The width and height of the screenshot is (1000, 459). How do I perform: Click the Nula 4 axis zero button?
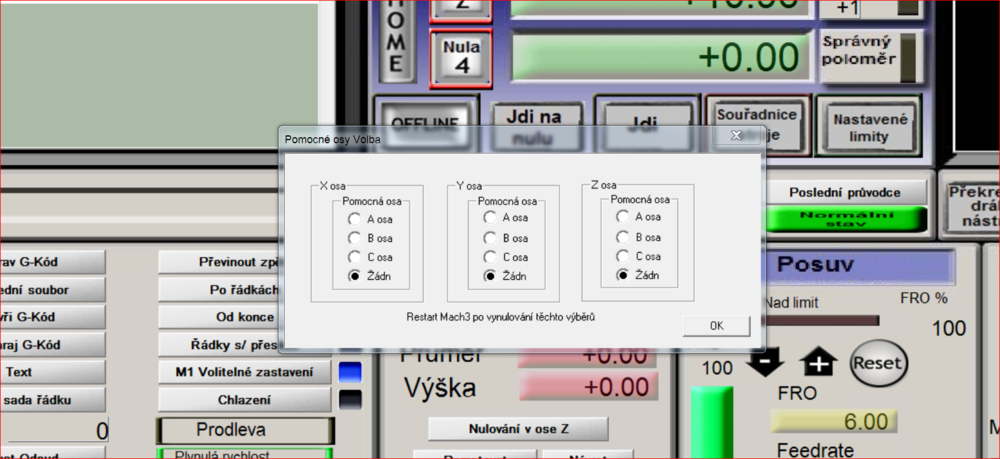tap(461, 56)
